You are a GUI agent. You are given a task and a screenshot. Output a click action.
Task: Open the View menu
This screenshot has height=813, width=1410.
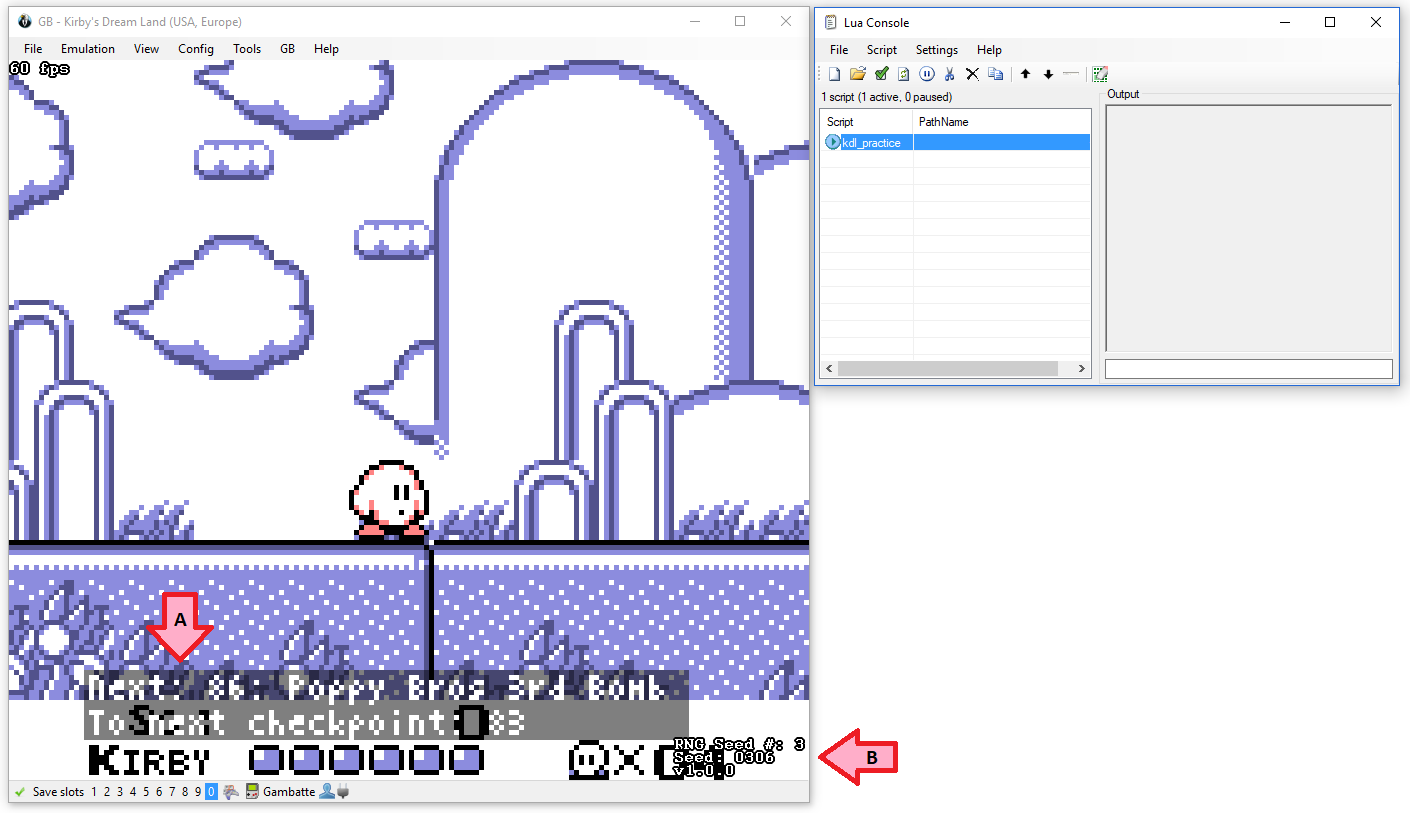(x=146, y=49)
